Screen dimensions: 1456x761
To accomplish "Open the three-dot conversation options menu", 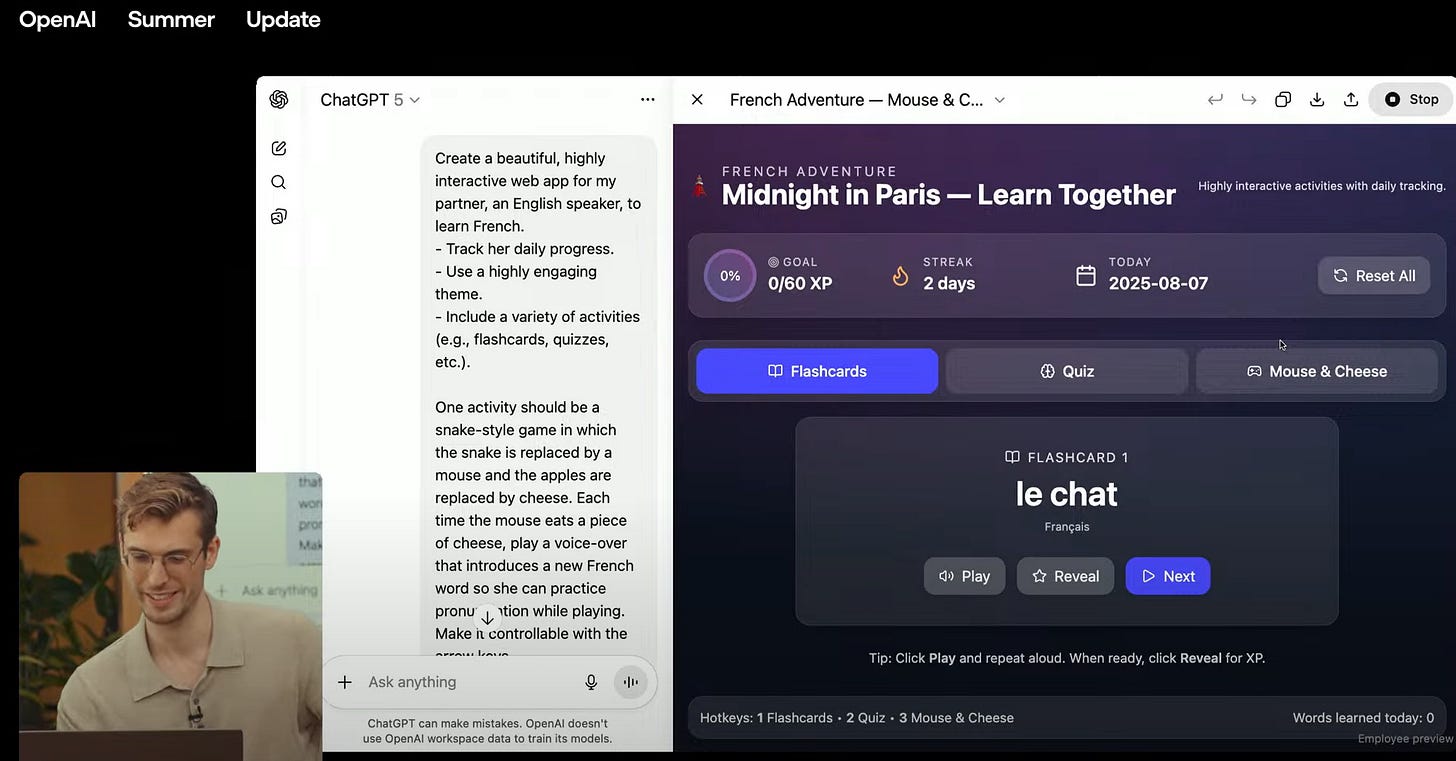I will tap(648, 99).
